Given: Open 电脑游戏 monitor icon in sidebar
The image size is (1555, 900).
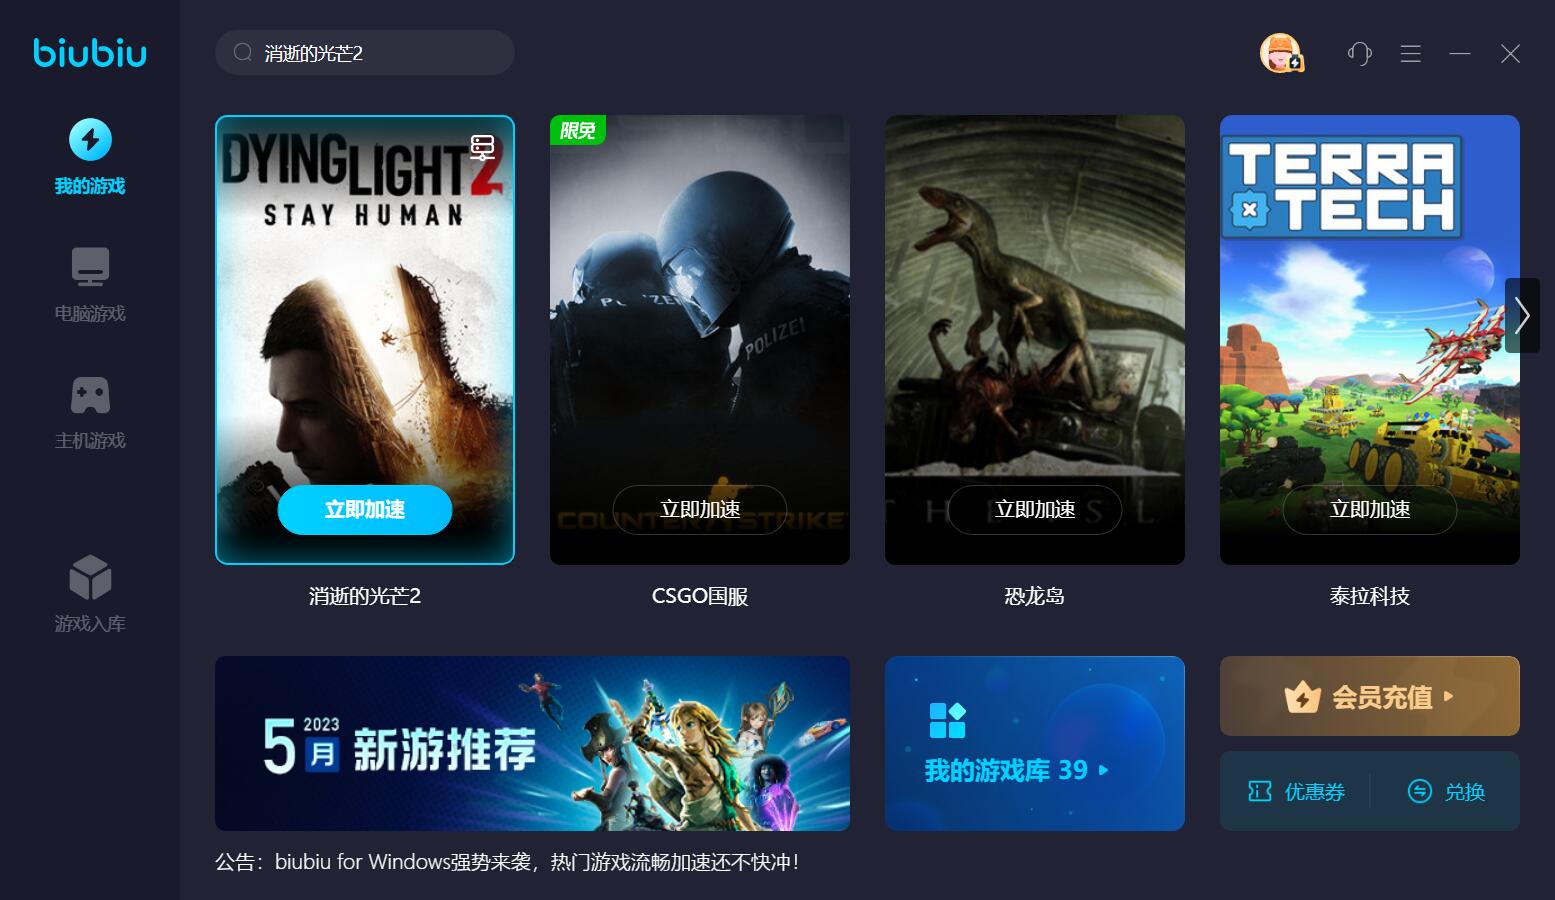Looking at the screenshot, I should coord(90,267).
